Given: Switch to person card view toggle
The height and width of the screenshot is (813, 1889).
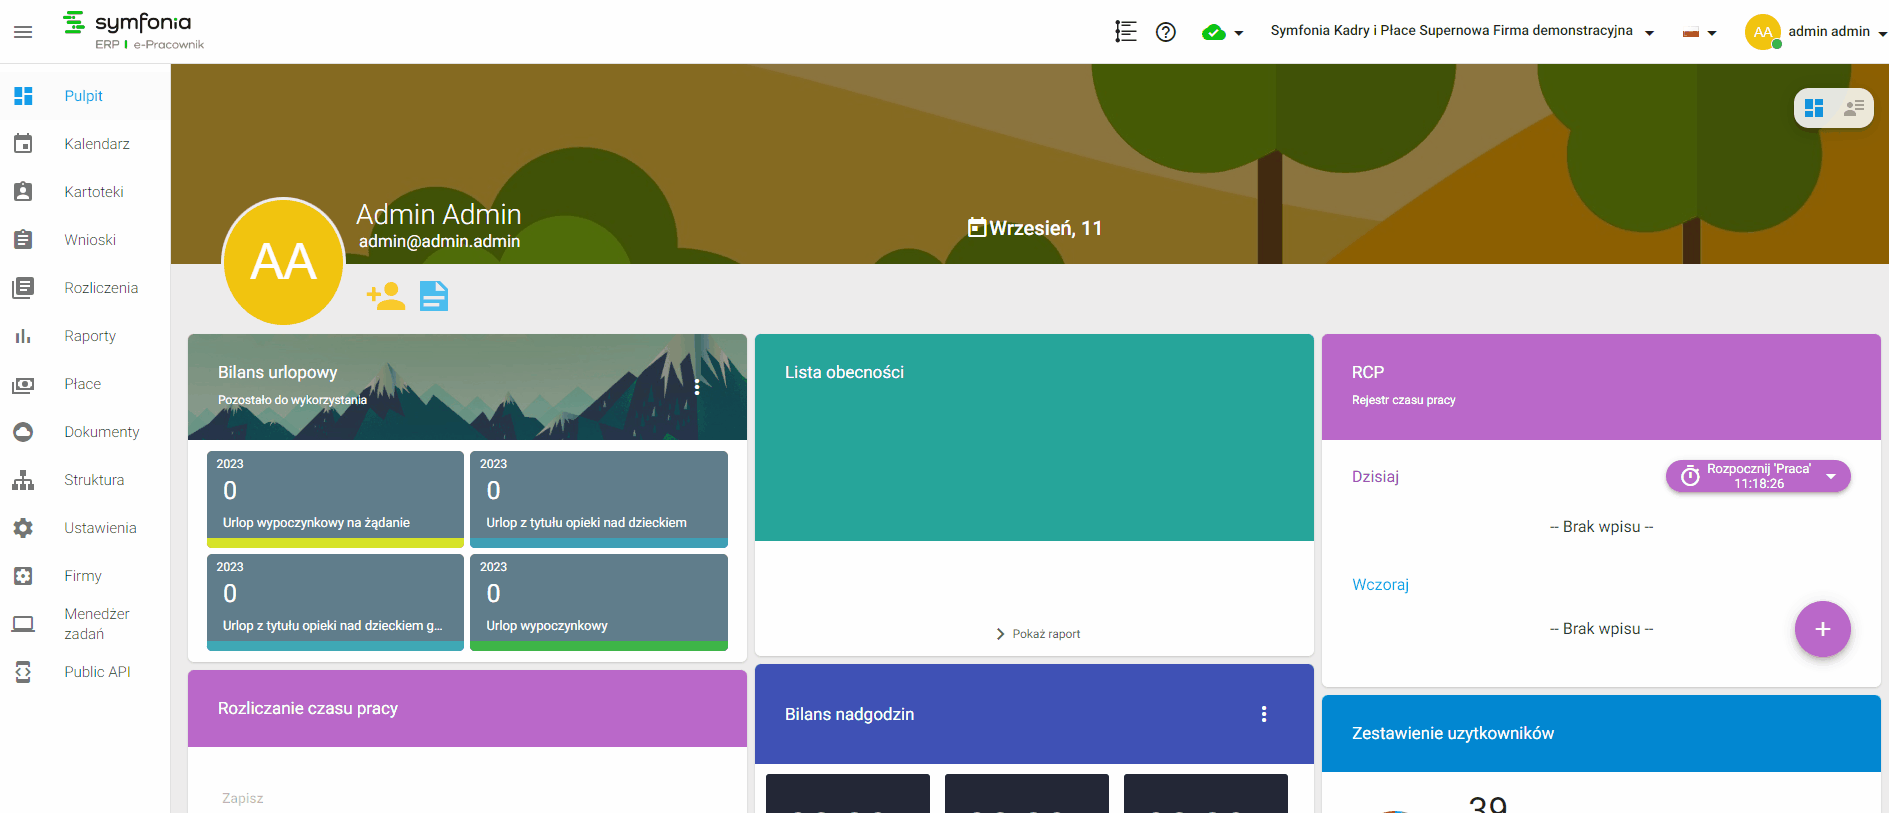Looking at the screenshot, I should coord(1854,108).
